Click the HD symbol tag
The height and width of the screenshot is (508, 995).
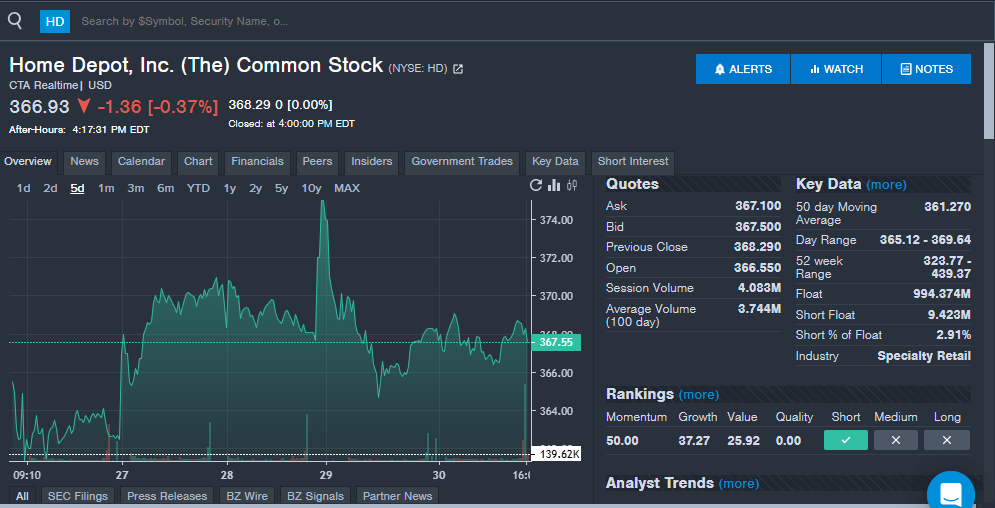[x=55, y=22]
